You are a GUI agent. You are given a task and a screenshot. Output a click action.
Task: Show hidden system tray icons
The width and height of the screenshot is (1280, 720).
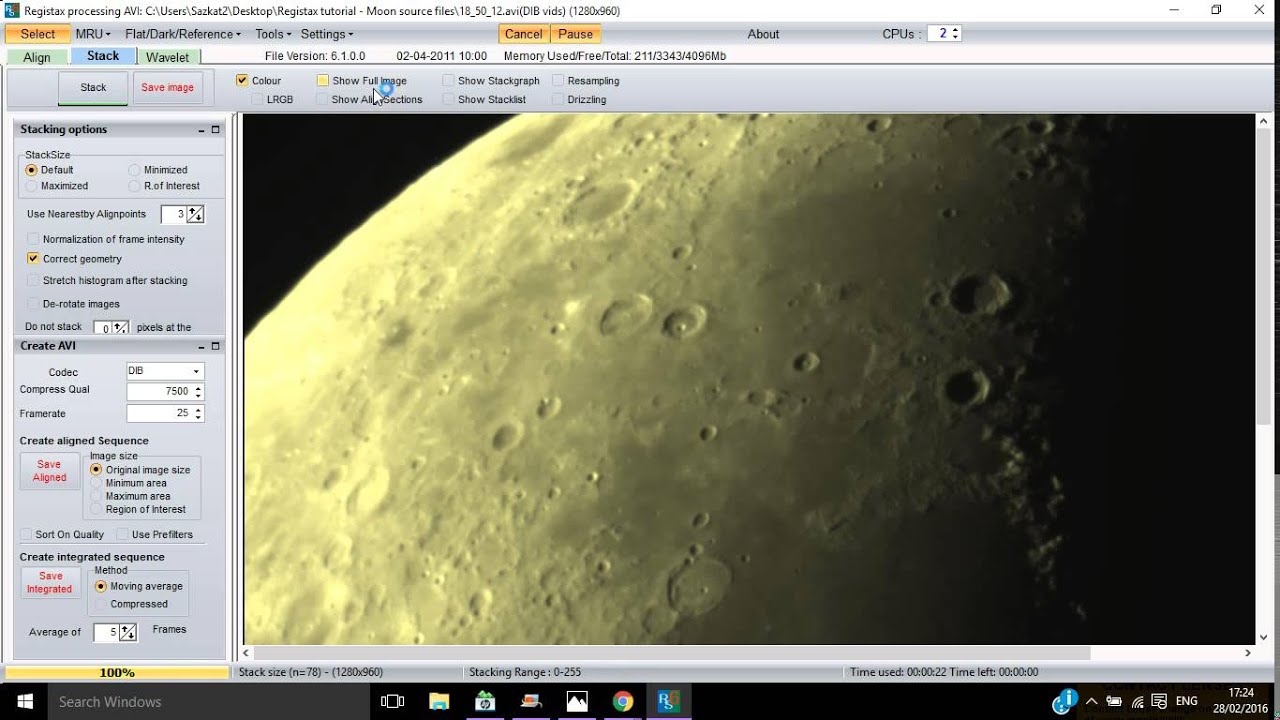click(x=1091, y=701)
